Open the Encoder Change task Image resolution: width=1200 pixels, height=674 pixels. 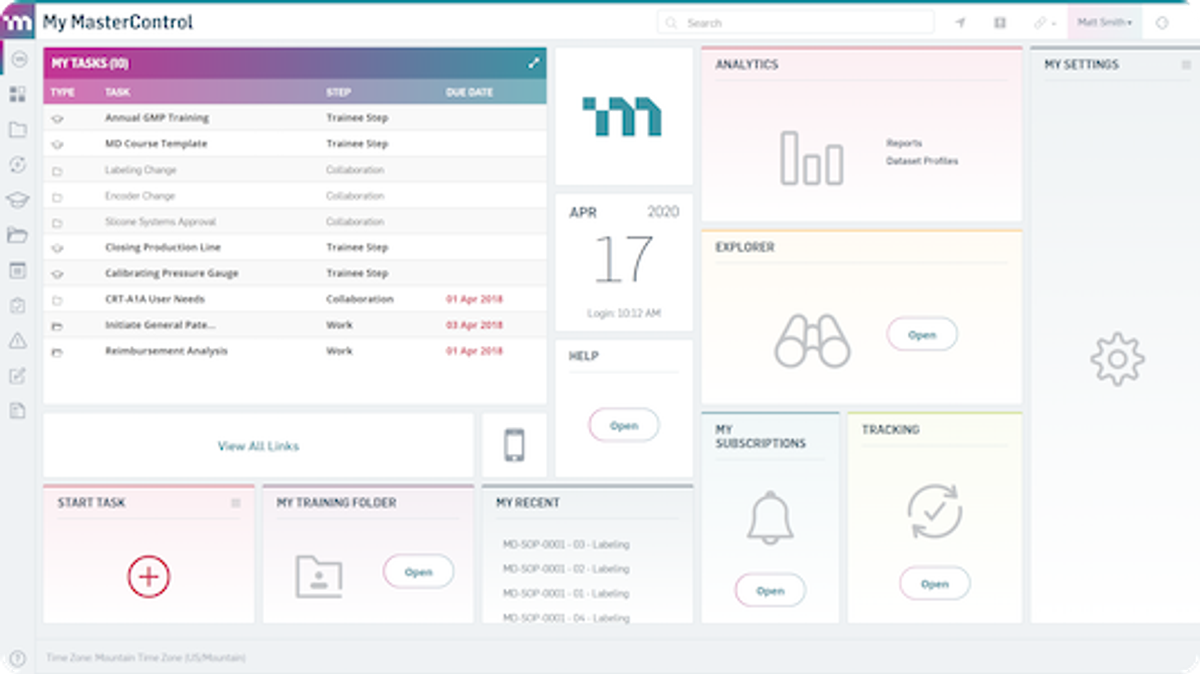[x=140, y=196]
